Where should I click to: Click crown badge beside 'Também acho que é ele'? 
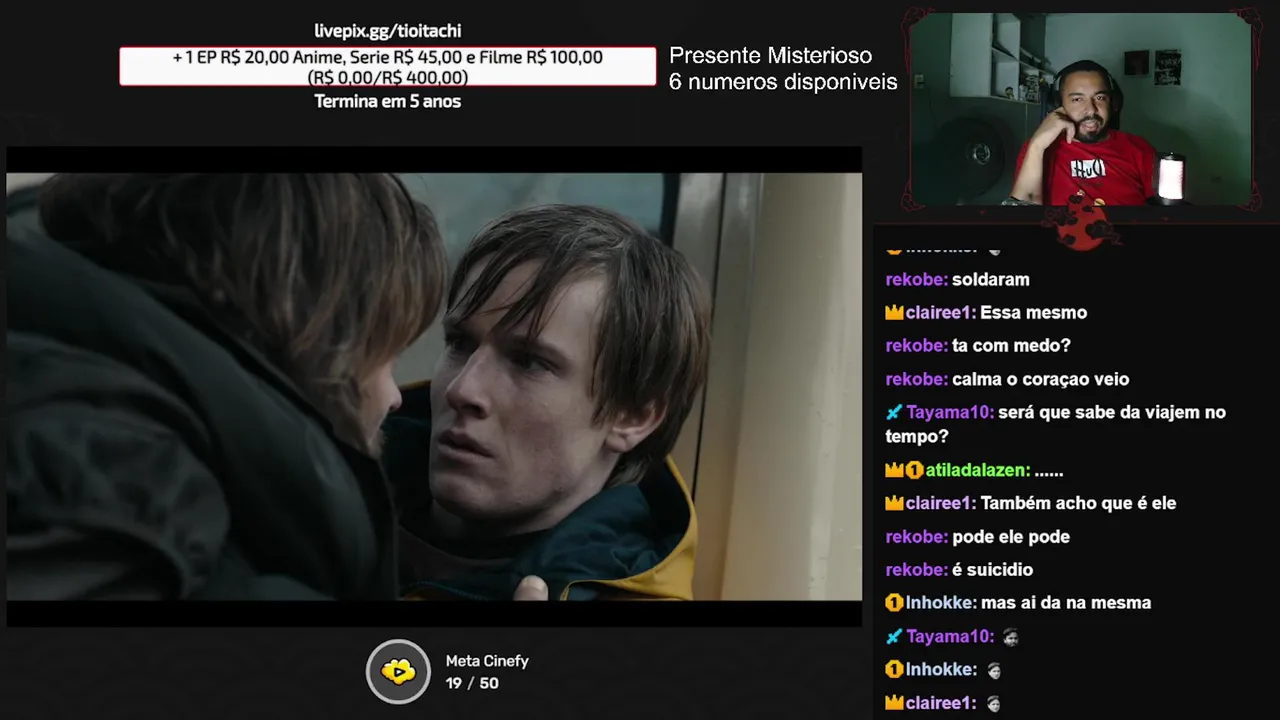894,503
